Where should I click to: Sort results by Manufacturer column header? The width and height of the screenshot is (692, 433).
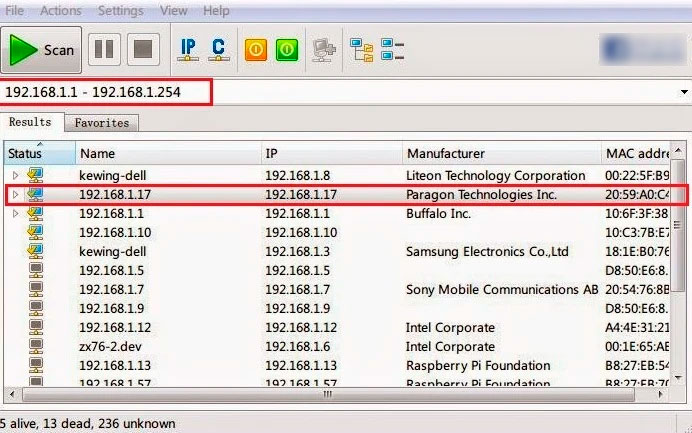(x=500, y=153)
